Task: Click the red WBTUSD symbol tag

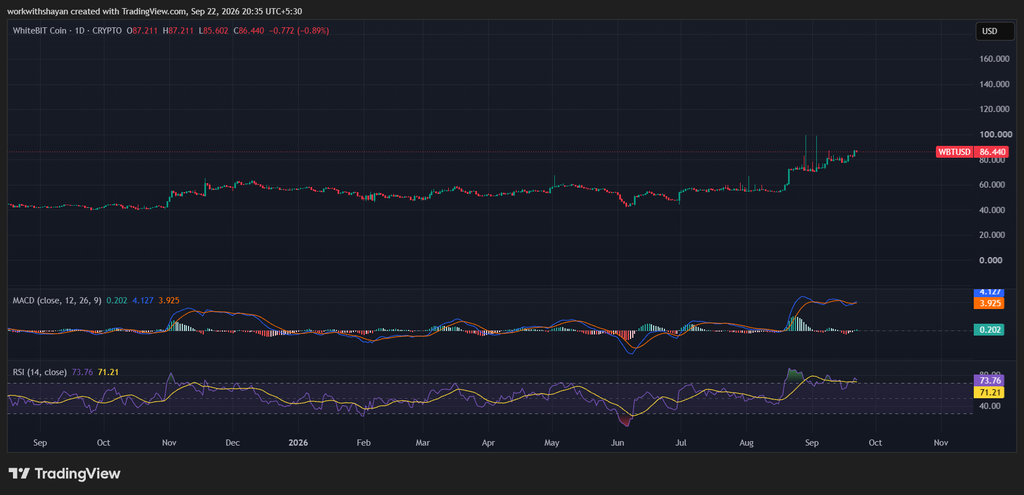Action: click(x=954, y=152)
